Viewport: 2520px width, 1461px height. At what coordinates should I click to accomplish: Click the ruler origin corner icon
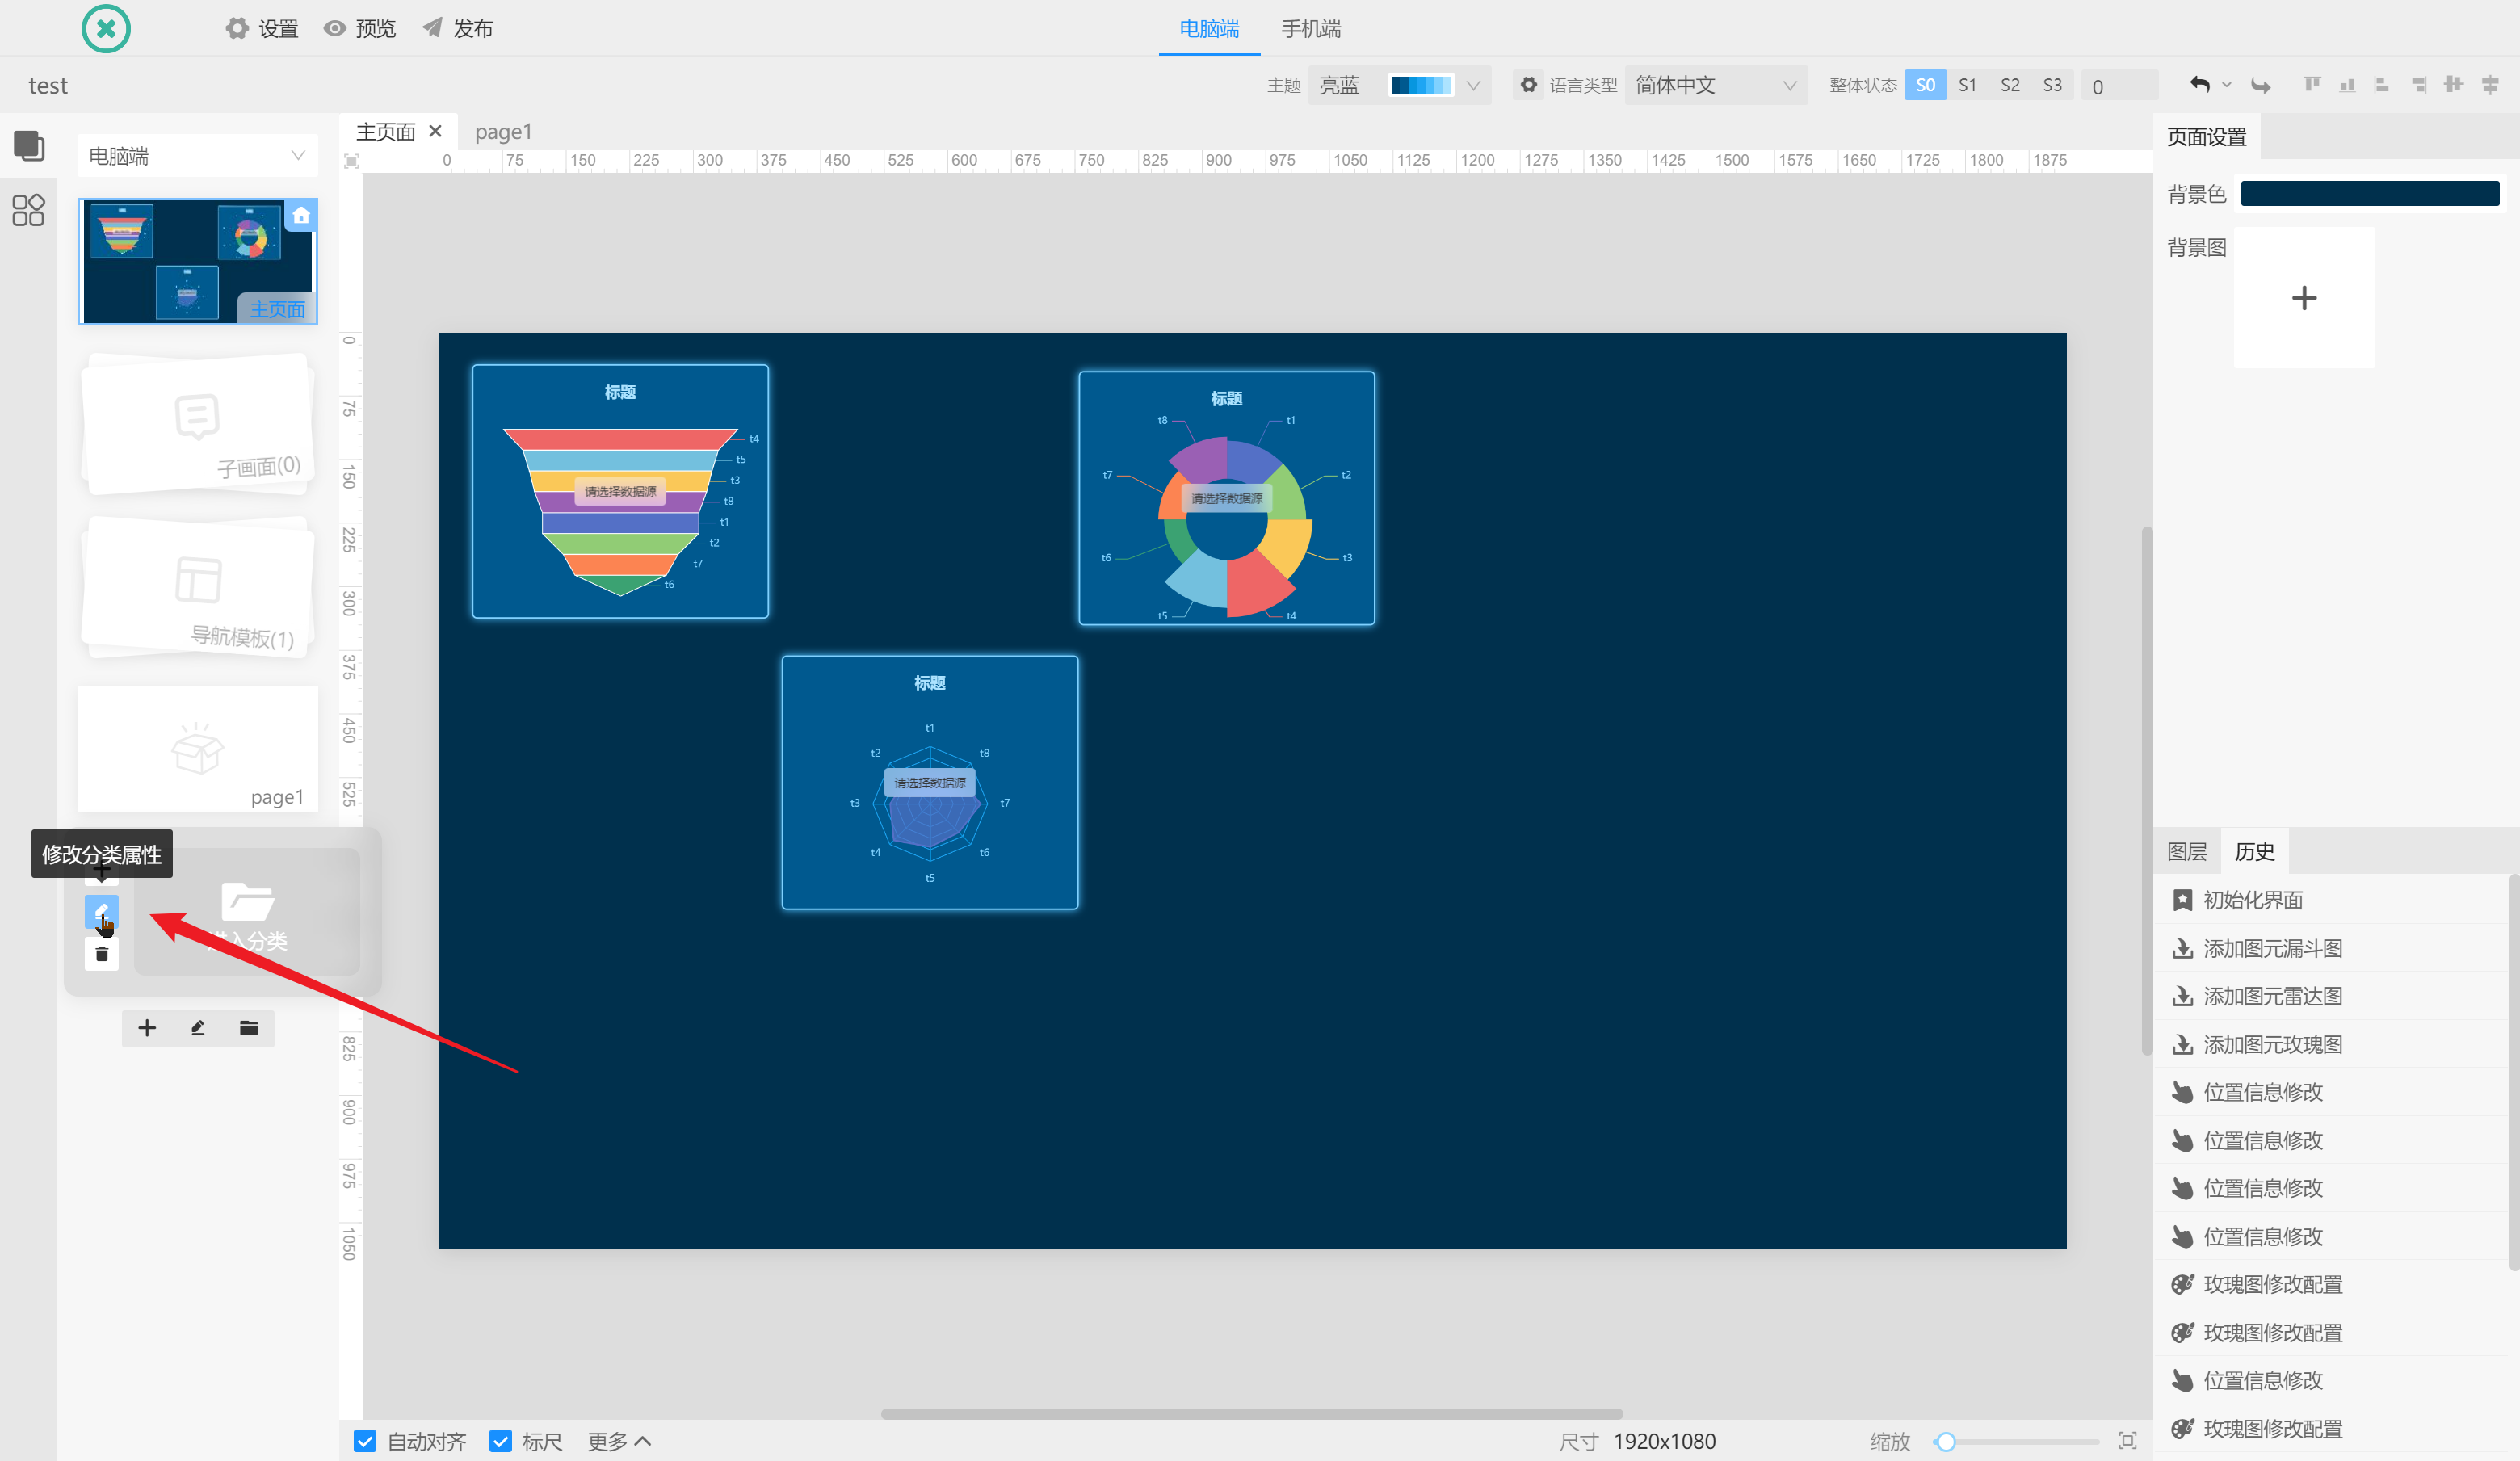tap(351, 161)
